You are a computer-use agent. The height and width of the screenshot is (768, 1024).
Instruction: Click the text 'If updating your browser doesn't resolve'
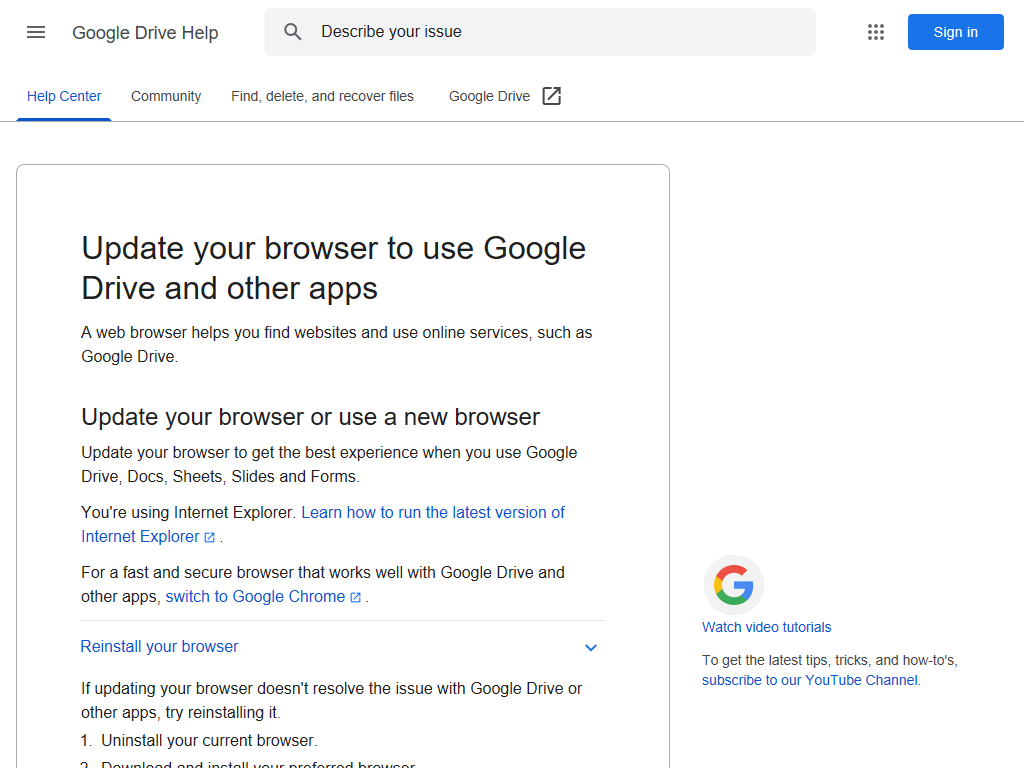[331, 700]
